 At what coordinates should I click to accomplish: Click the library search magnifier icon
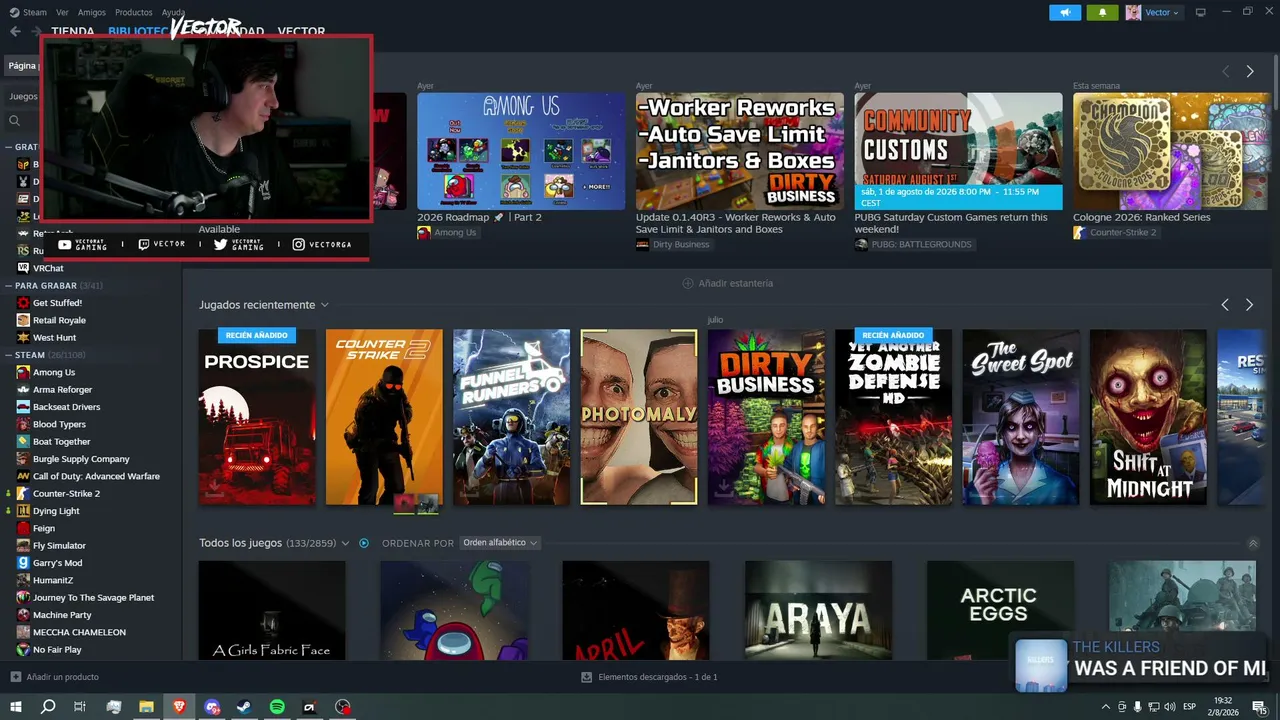tap(14, 120)
